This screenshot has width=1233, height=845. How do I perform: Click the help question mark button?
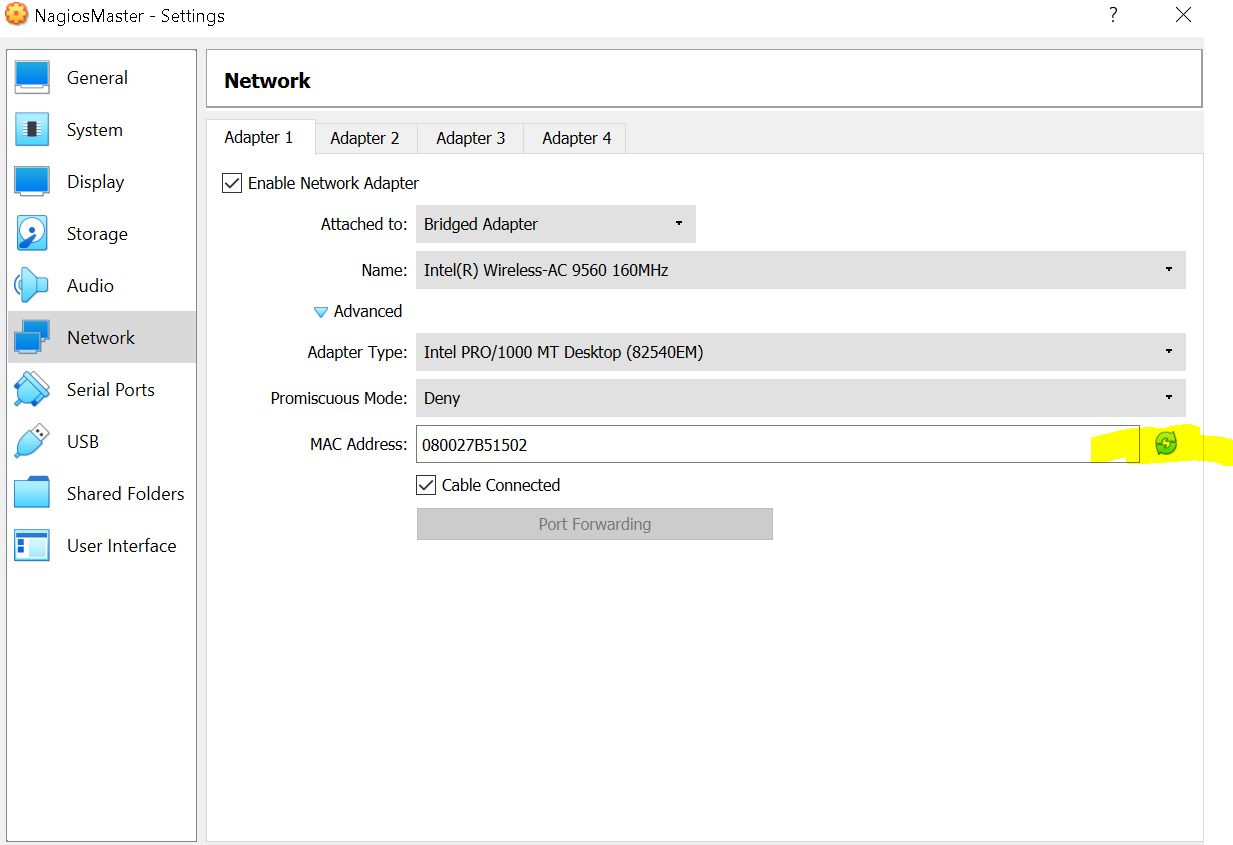point(1112,15)
